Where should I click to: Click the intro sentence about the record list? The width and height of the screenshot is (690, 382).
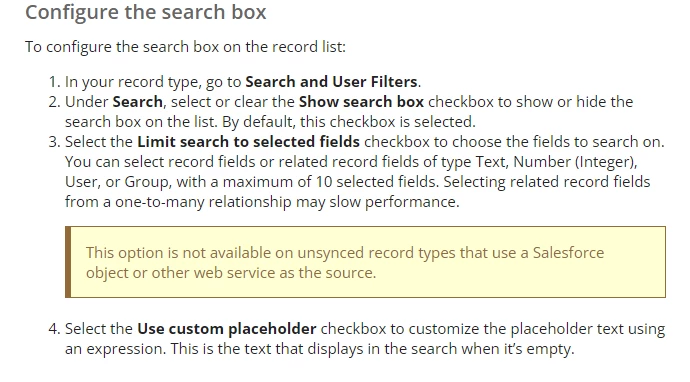[x=185, y=47]
